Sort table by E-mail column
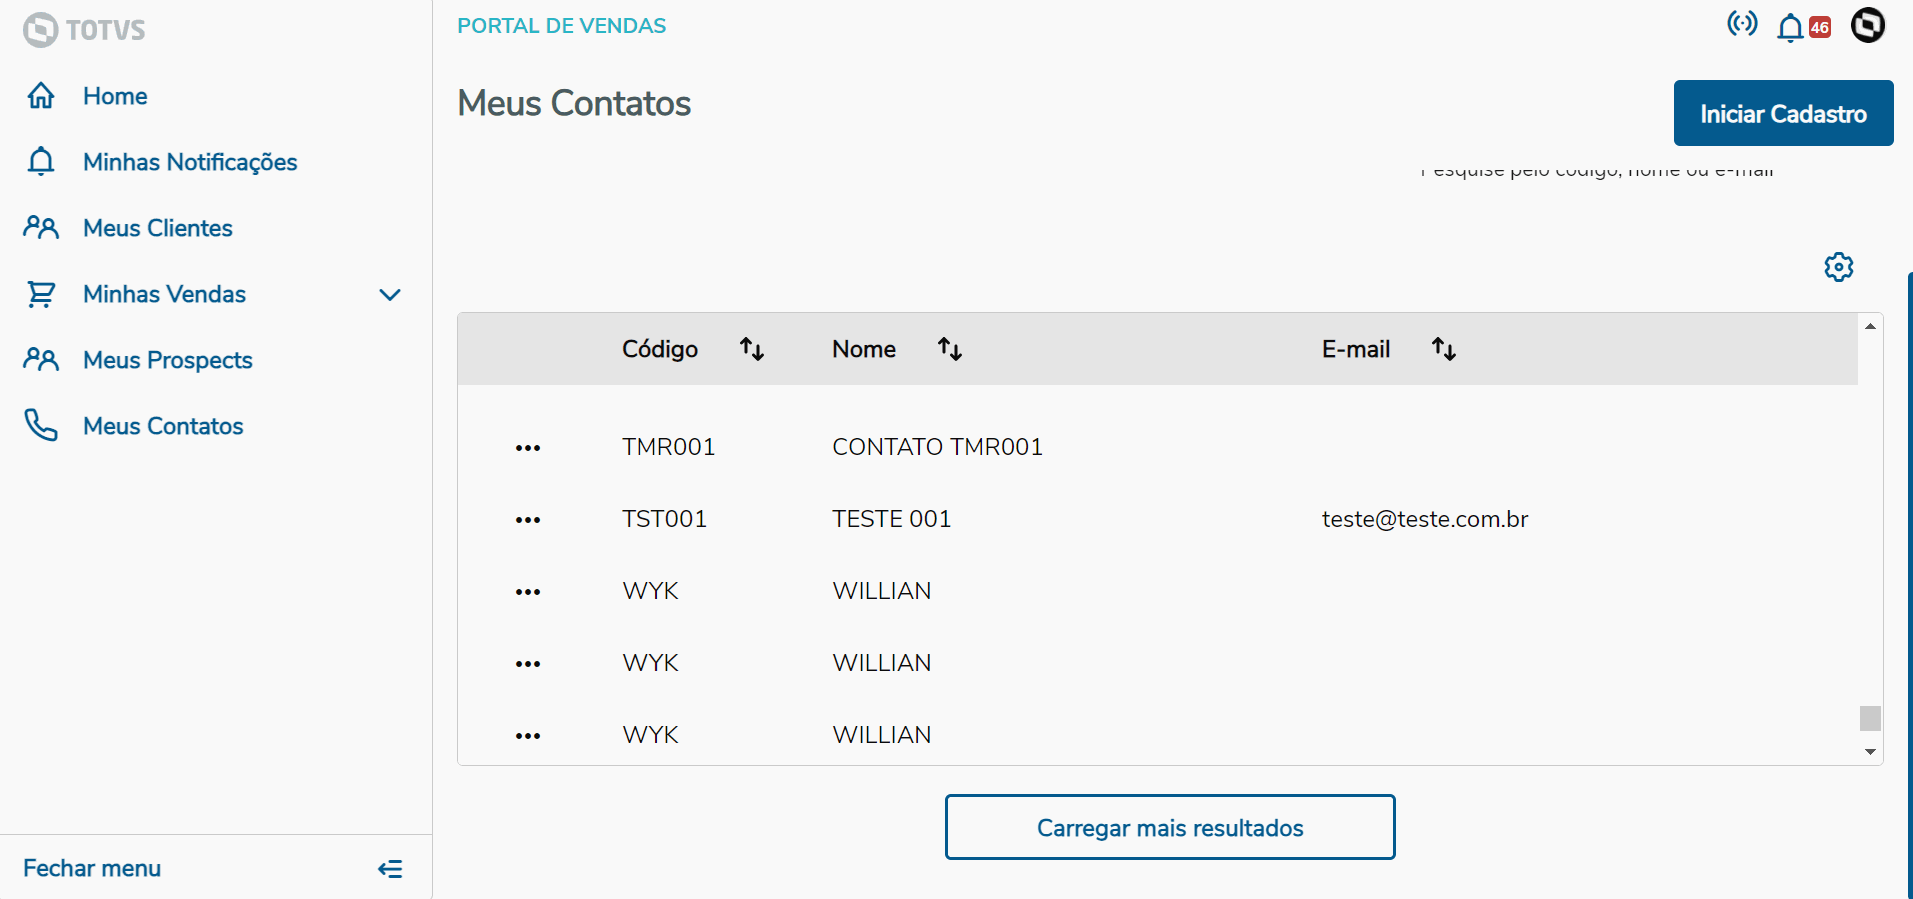1913x899 pixels. 1443,349
